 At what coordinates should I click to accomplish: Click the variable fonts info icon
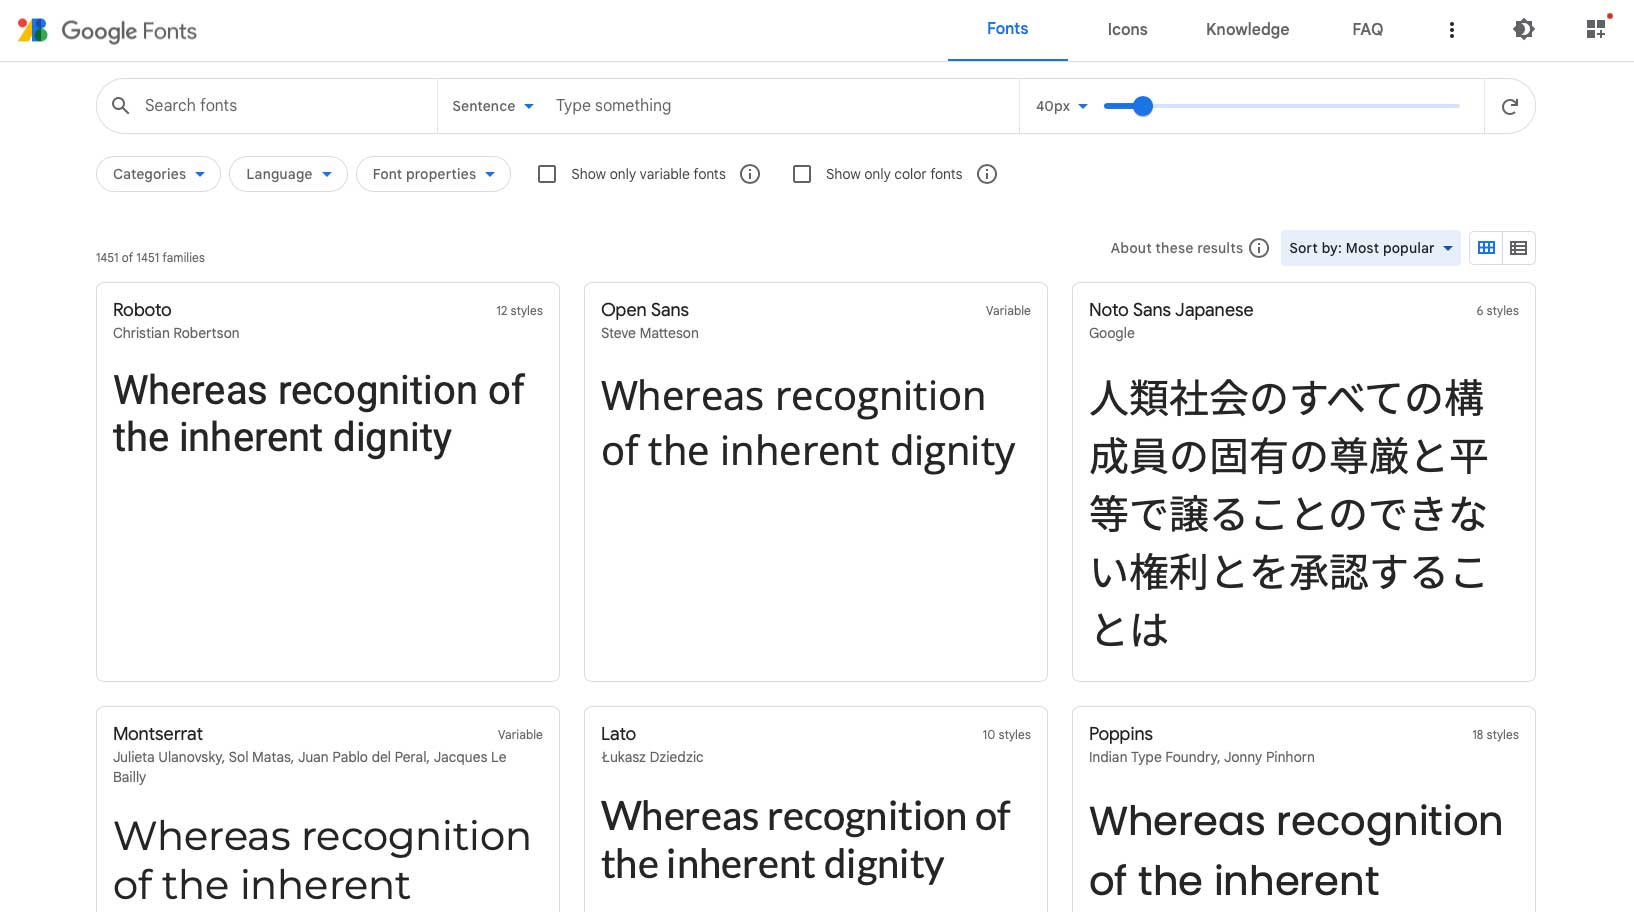point(749,174)
